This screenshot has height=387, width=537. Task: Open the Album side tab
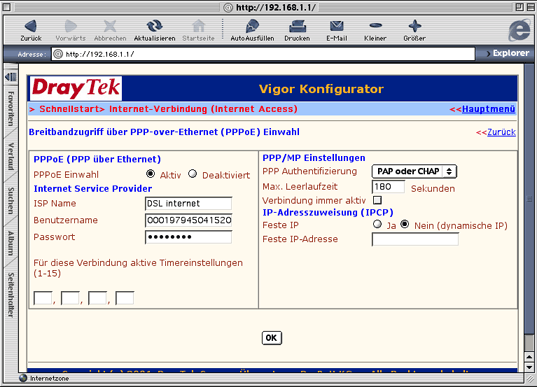click(x=11, y=244)
